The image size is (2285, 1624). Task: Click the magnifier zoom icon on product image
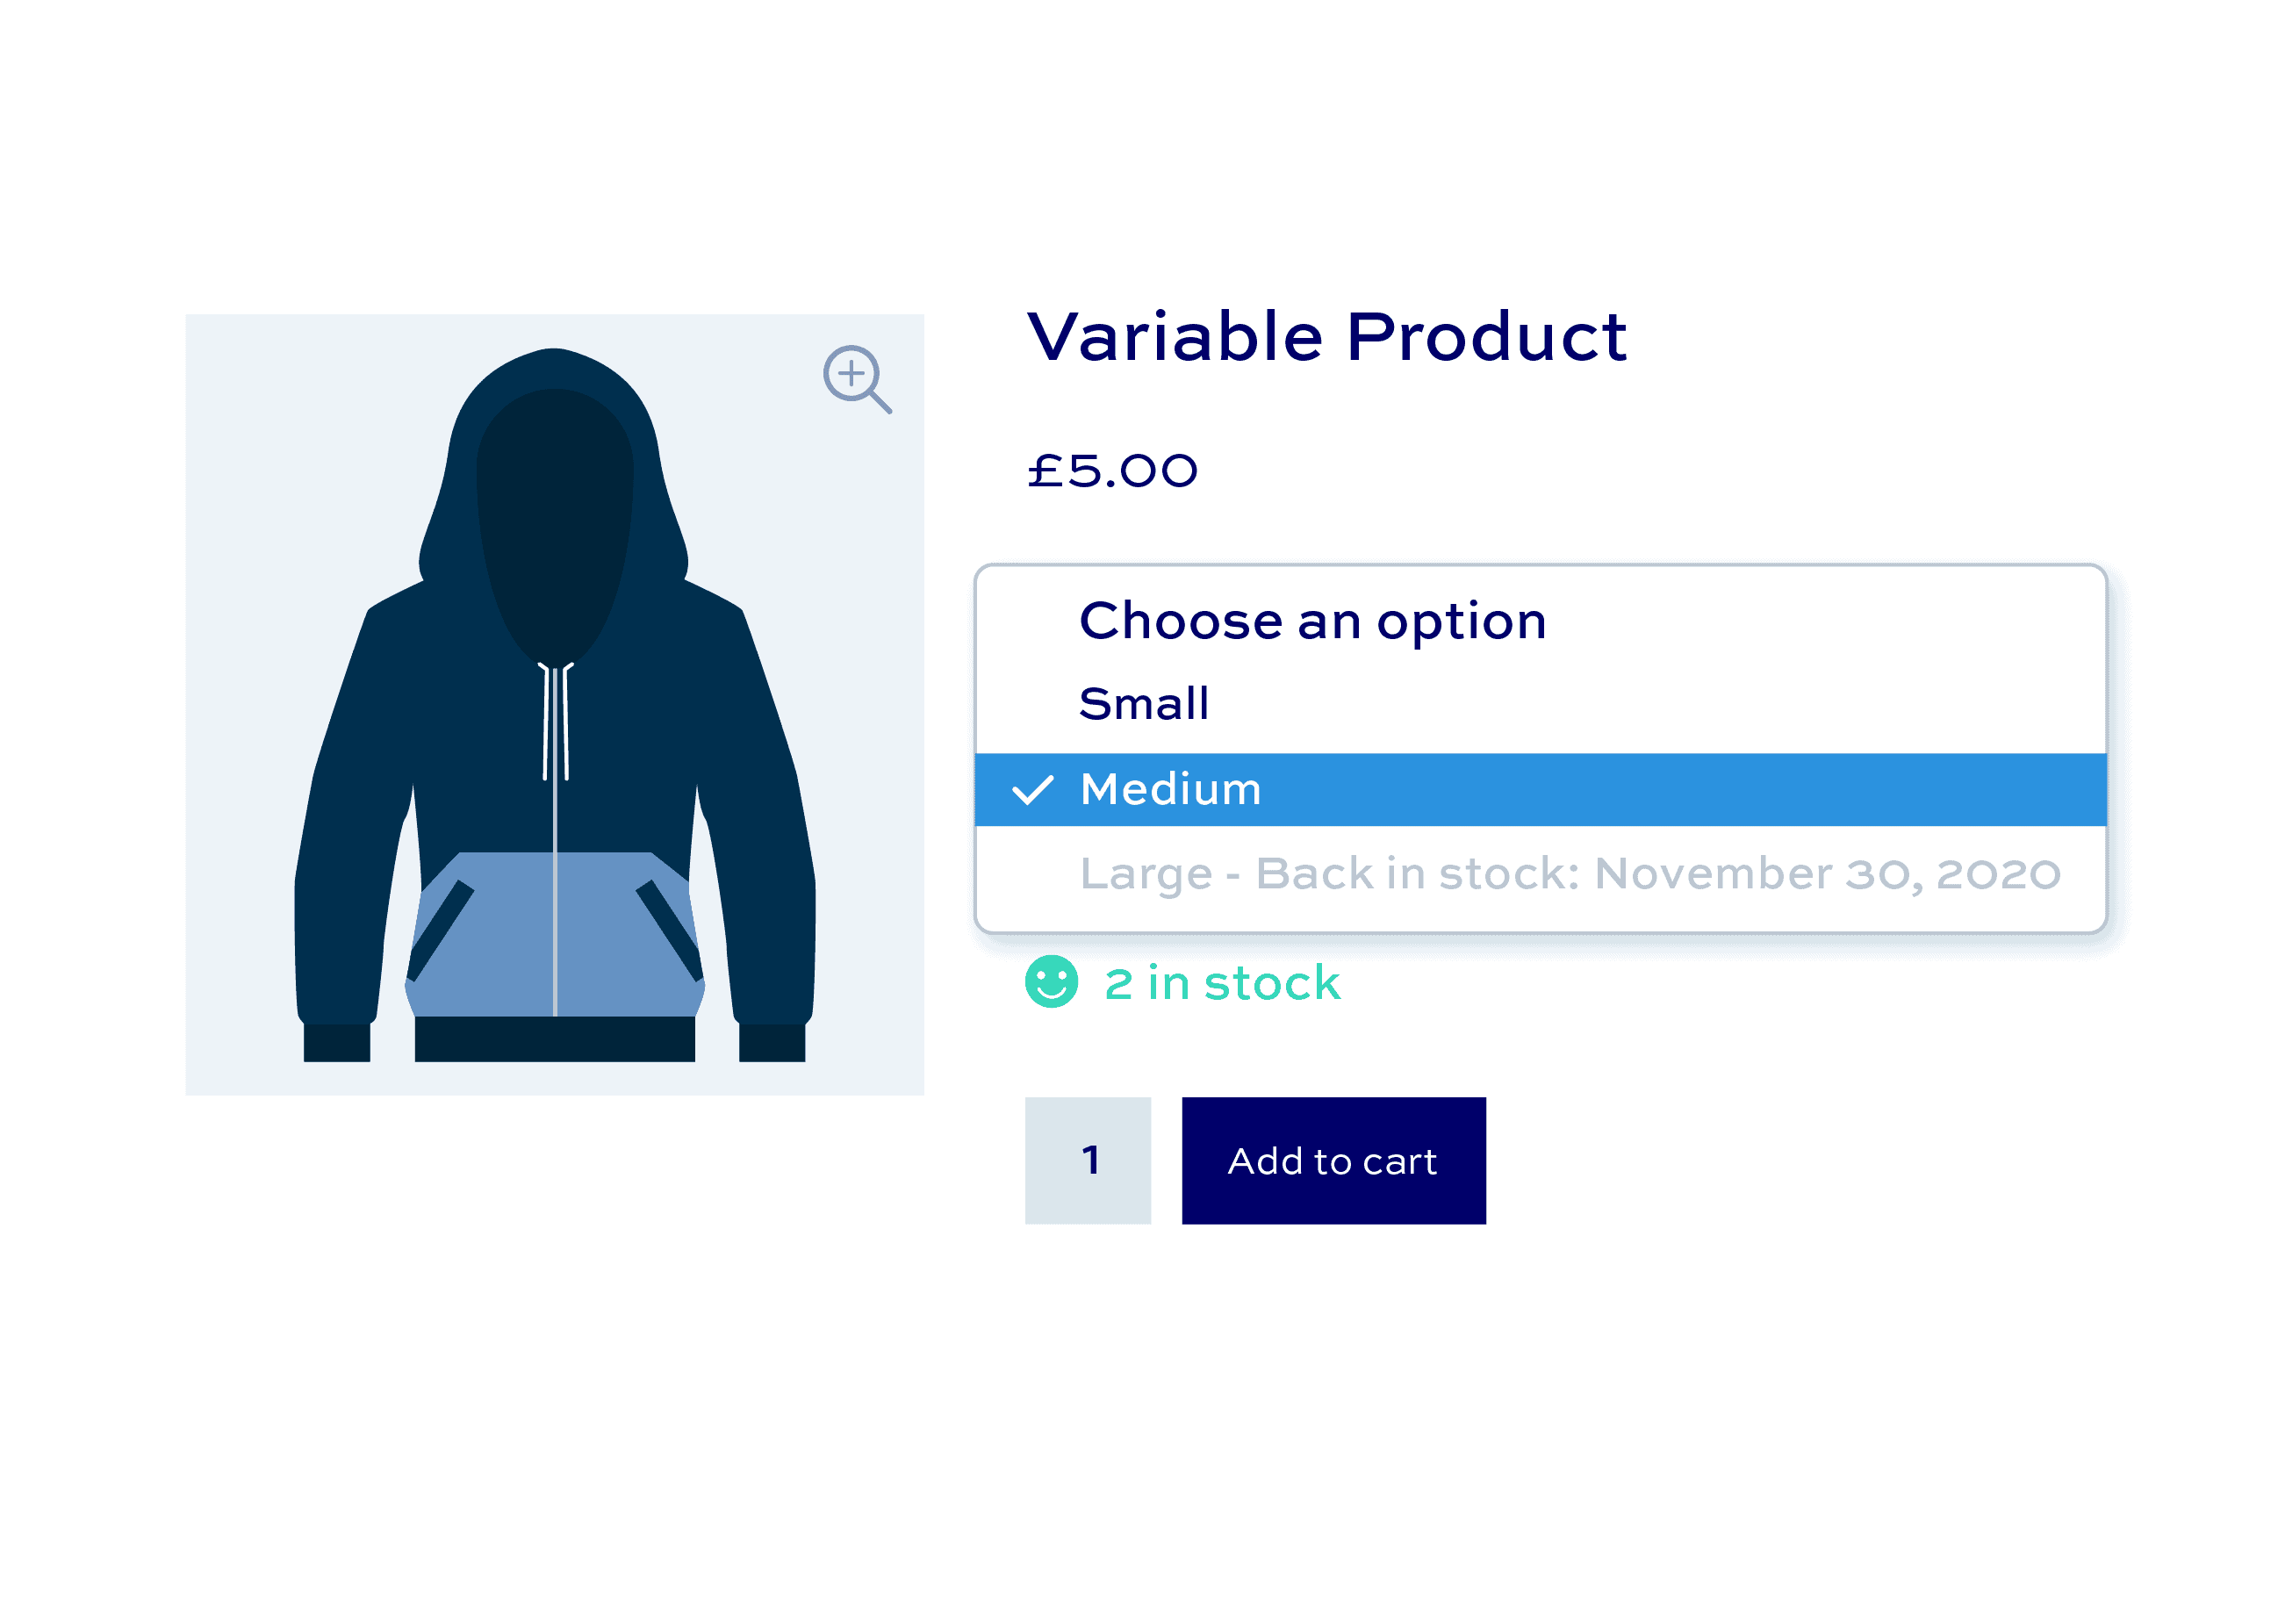click(x=856, y=379)
